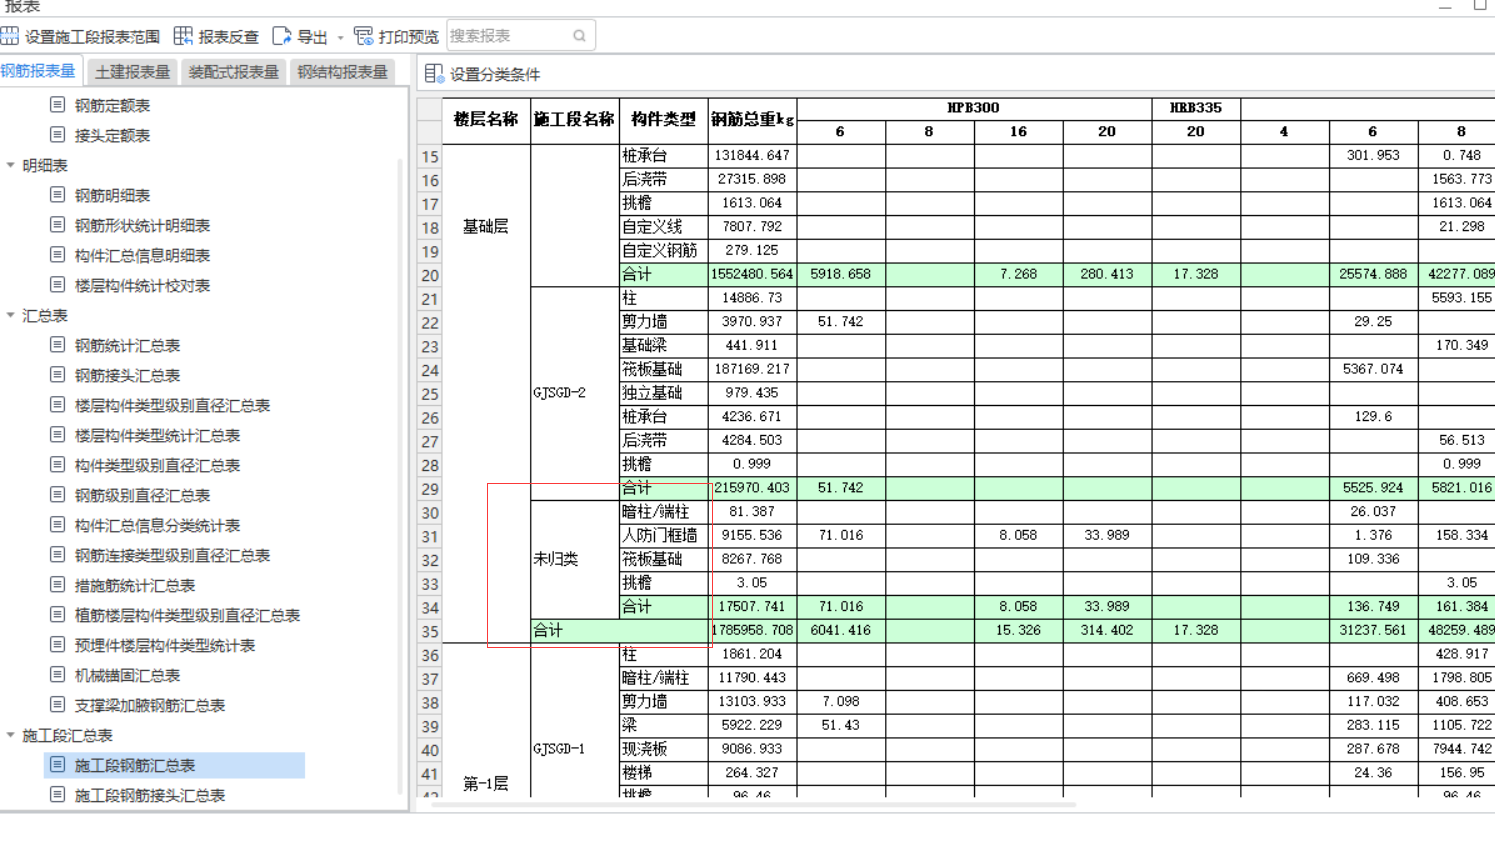
Task: Click the 报表反查 button label
Action: click(x=228, y=37)
